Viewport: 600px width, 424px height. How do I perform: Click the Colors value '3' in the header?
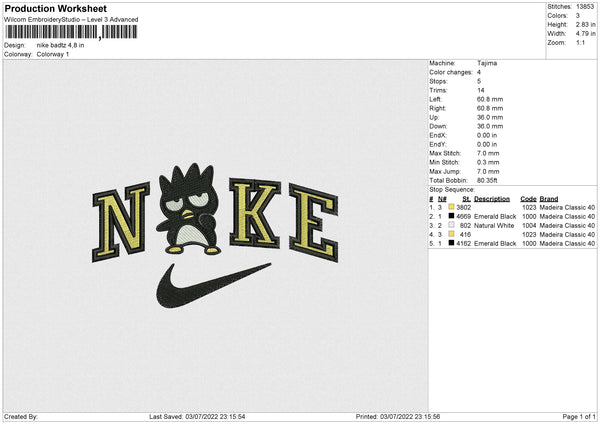(x=578, y=16)
